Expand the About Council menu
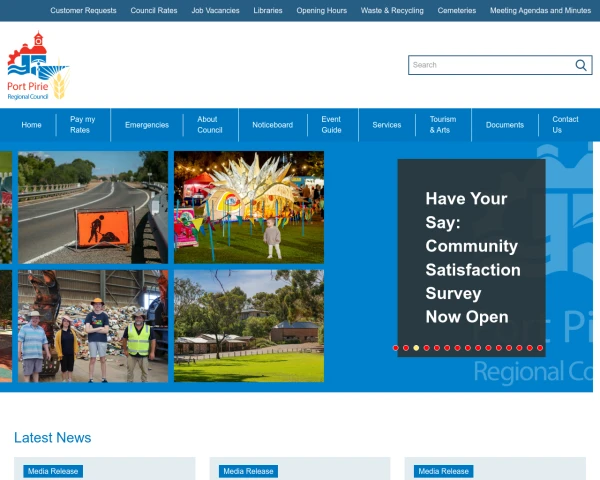Screen dimensions: 600x480 point(209,125)
